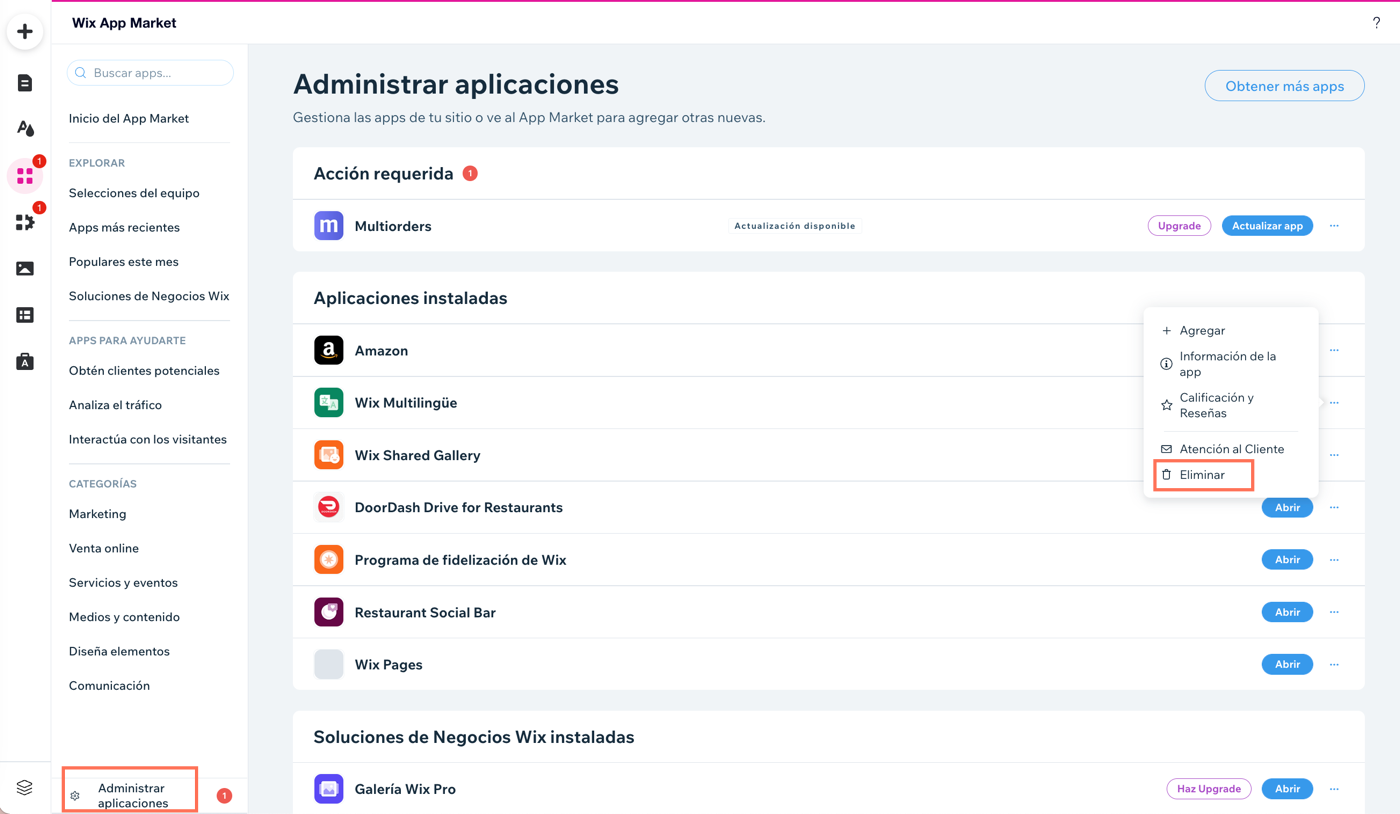
Task: Choose Eliminar from the context menu
Action: pyautogui.click(x=1201, y=475)
